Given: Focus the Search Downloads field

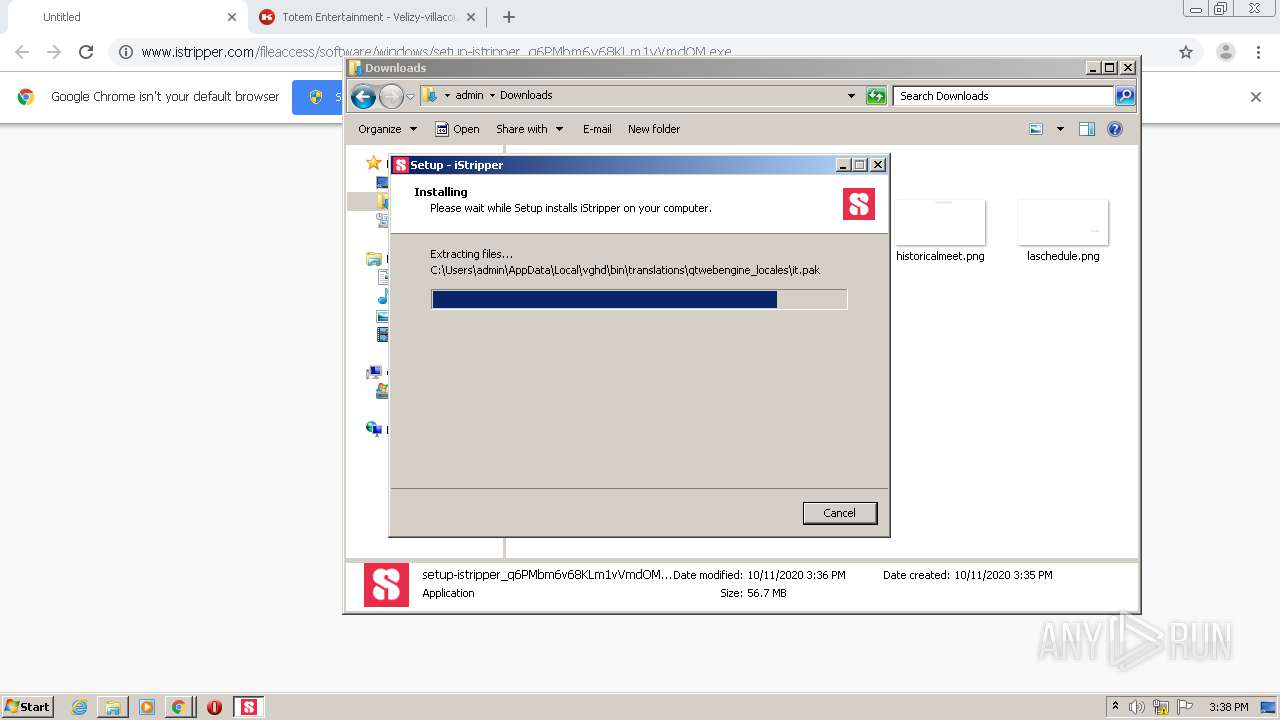Looking at the screenshot, I should [1003, 96].
